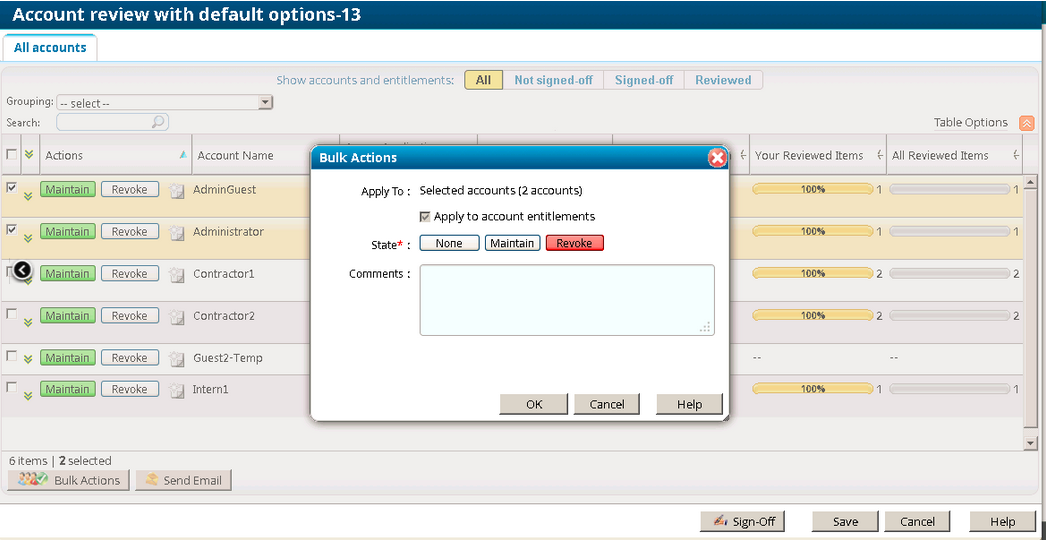This screenshot has width=1046, height=540.
Task: Click the note icon beside Contractor2
Action: pos(177,317)
